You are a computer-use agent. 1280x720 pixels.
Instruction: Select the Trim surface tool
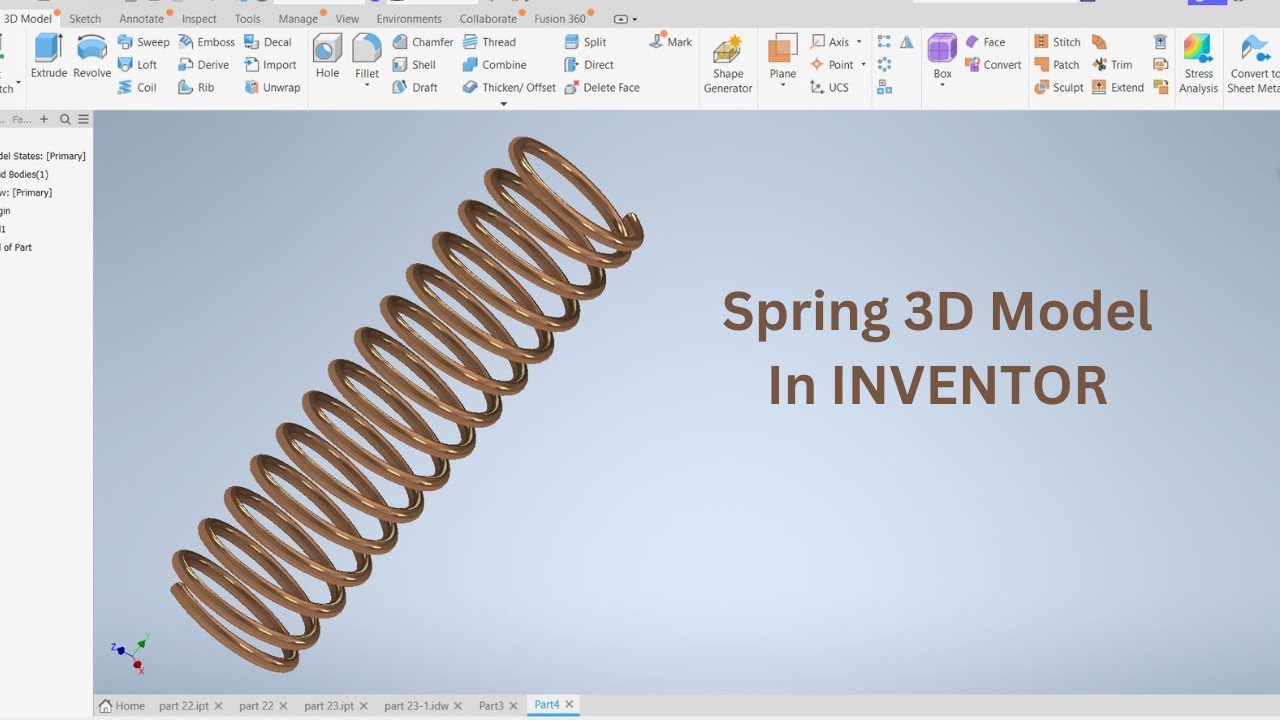click(x=1112, y=65)
